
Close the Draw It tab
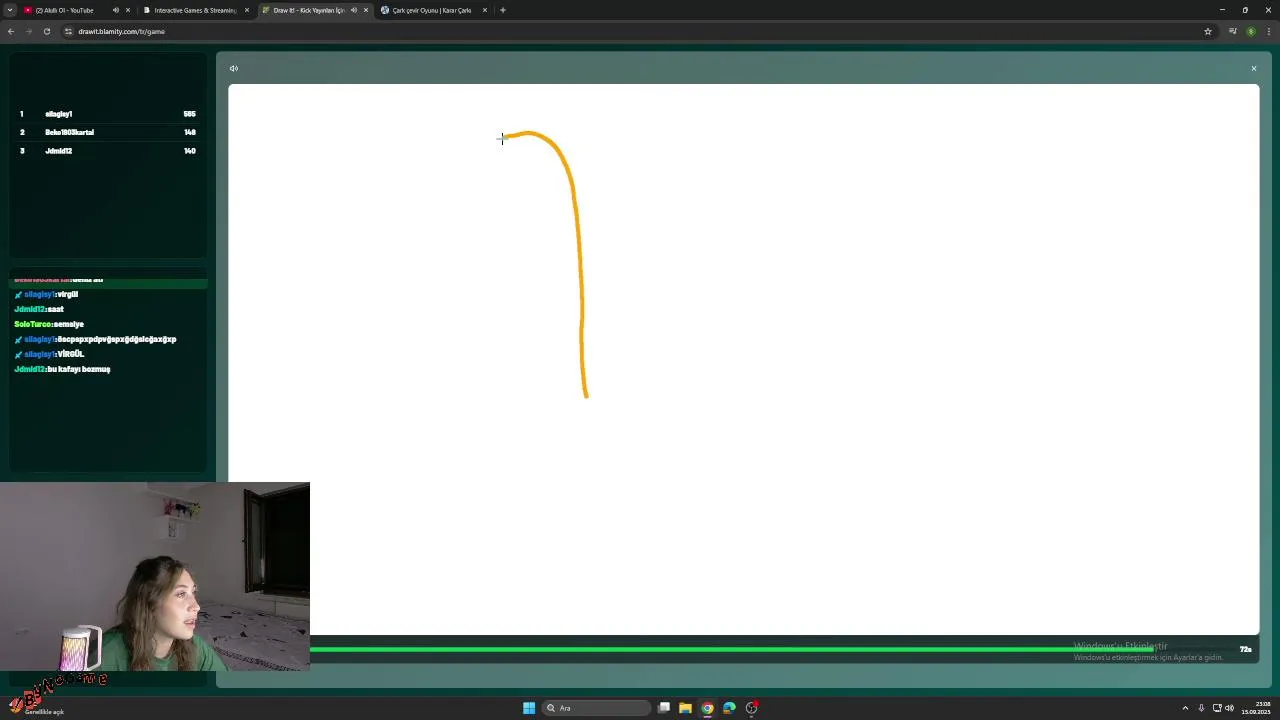pos(366,10)
